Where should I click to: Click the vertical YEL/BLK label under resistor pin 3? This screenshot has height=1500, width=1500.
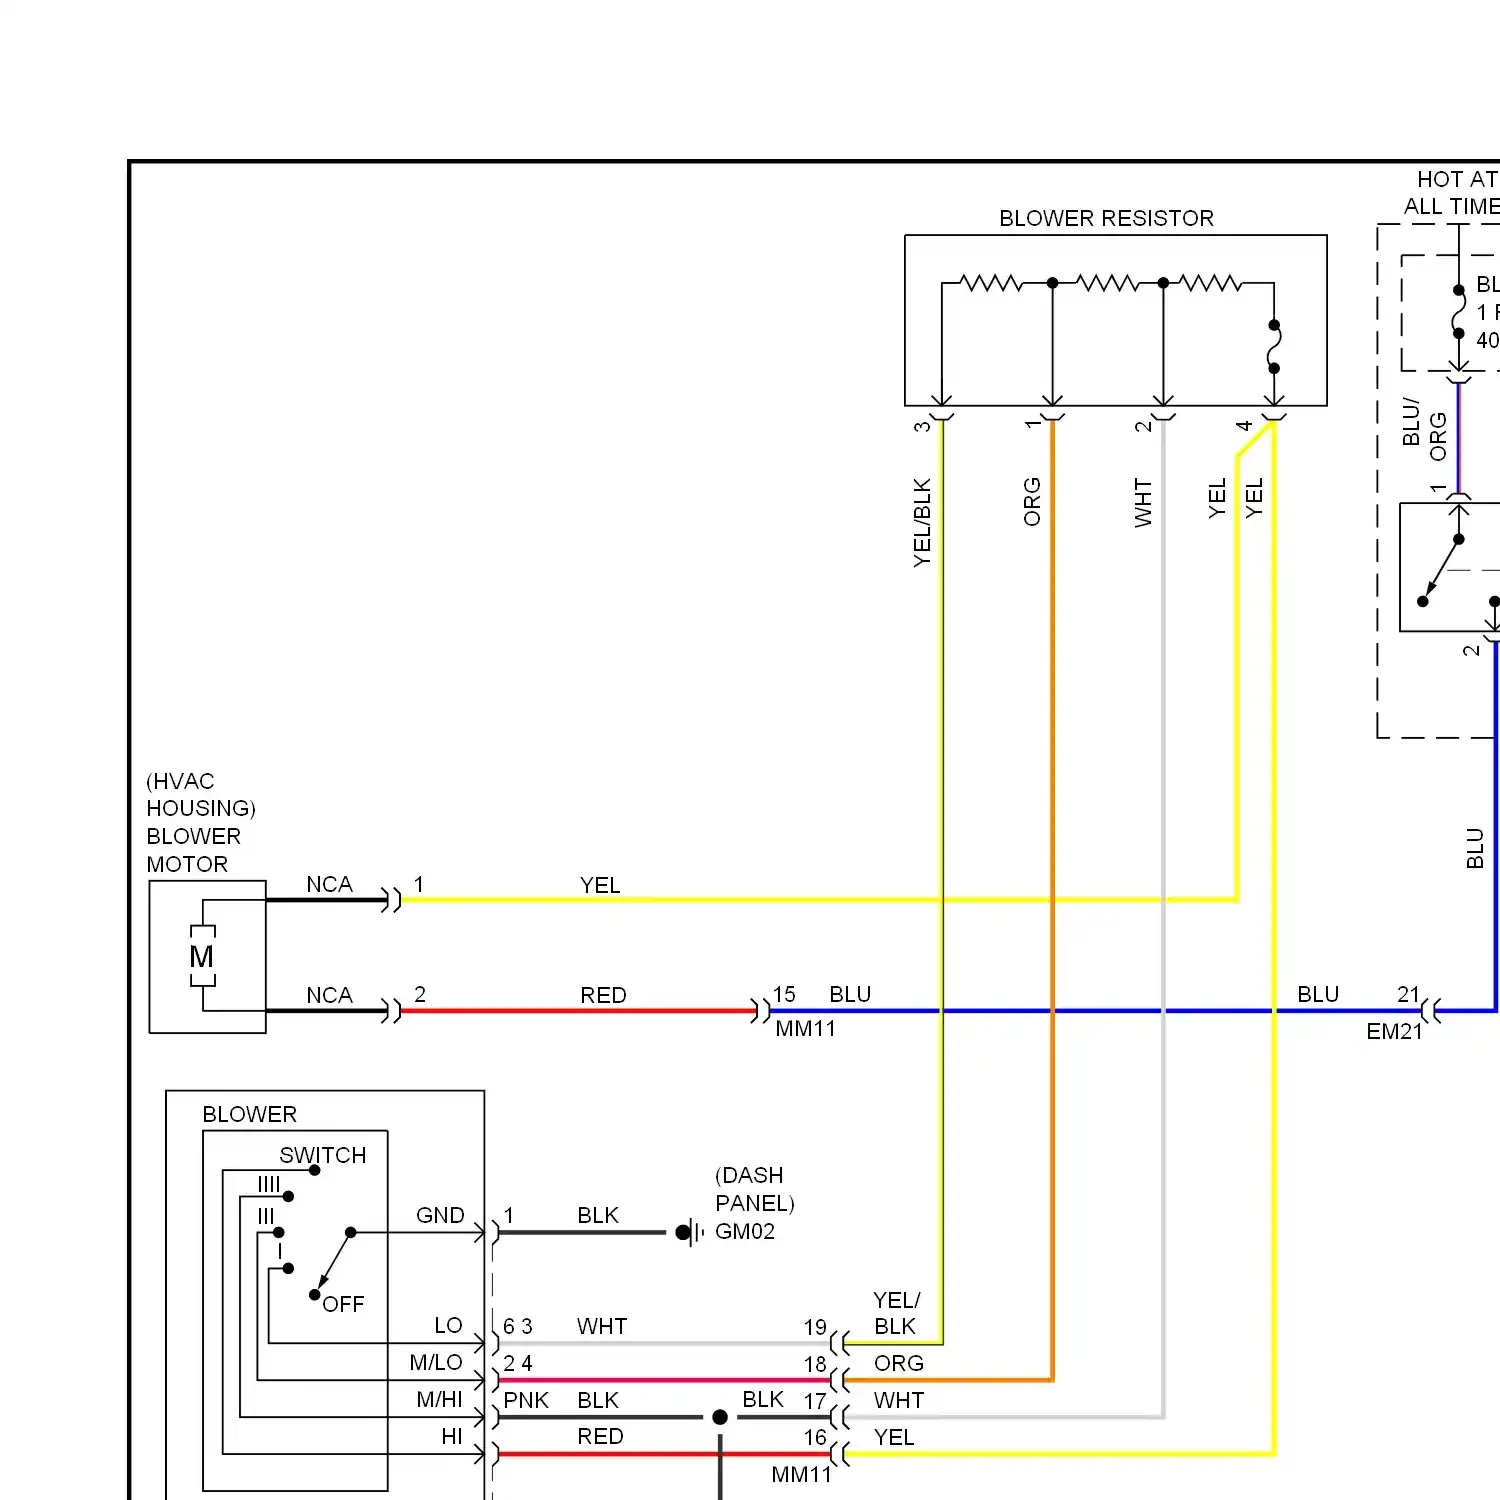[922, 523]
